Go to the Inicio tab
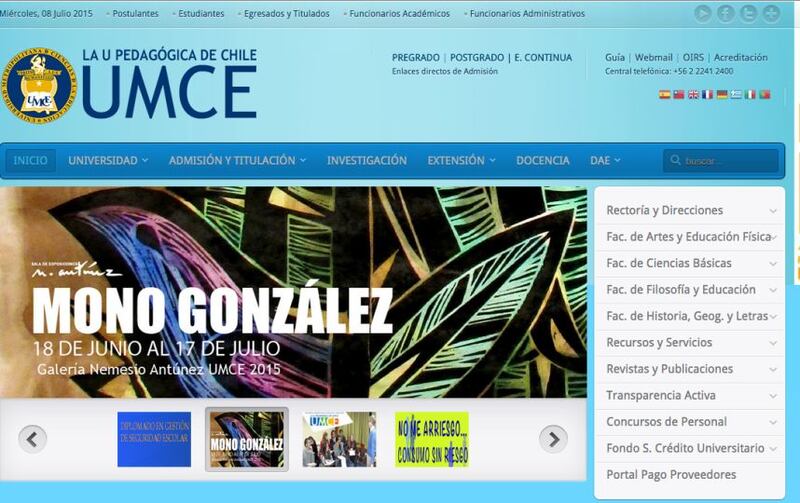 coord(30,161)
